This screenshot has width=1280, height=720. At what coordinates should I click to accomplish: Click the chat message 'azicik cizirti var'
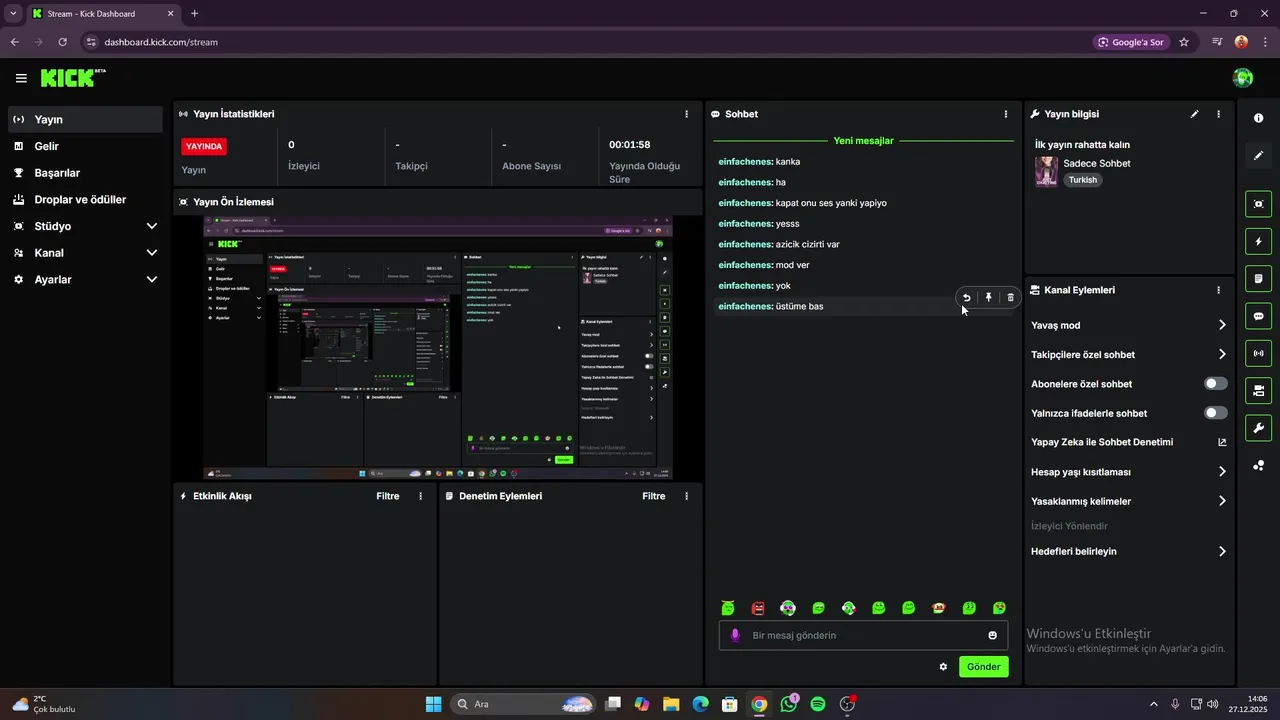tap(779, 244)
